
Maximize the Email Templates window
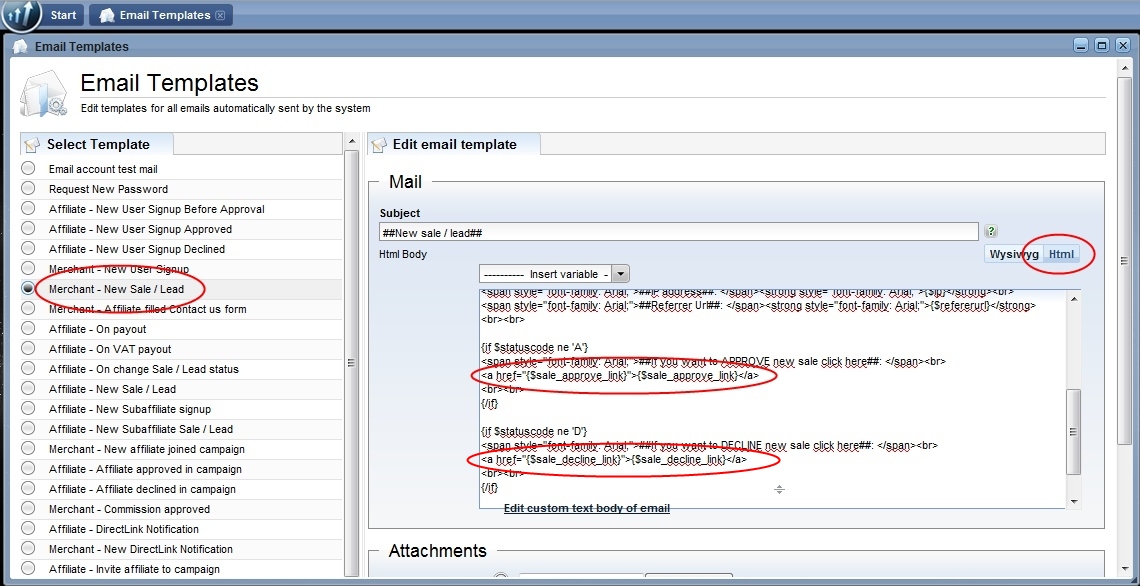pos(1101,46)
